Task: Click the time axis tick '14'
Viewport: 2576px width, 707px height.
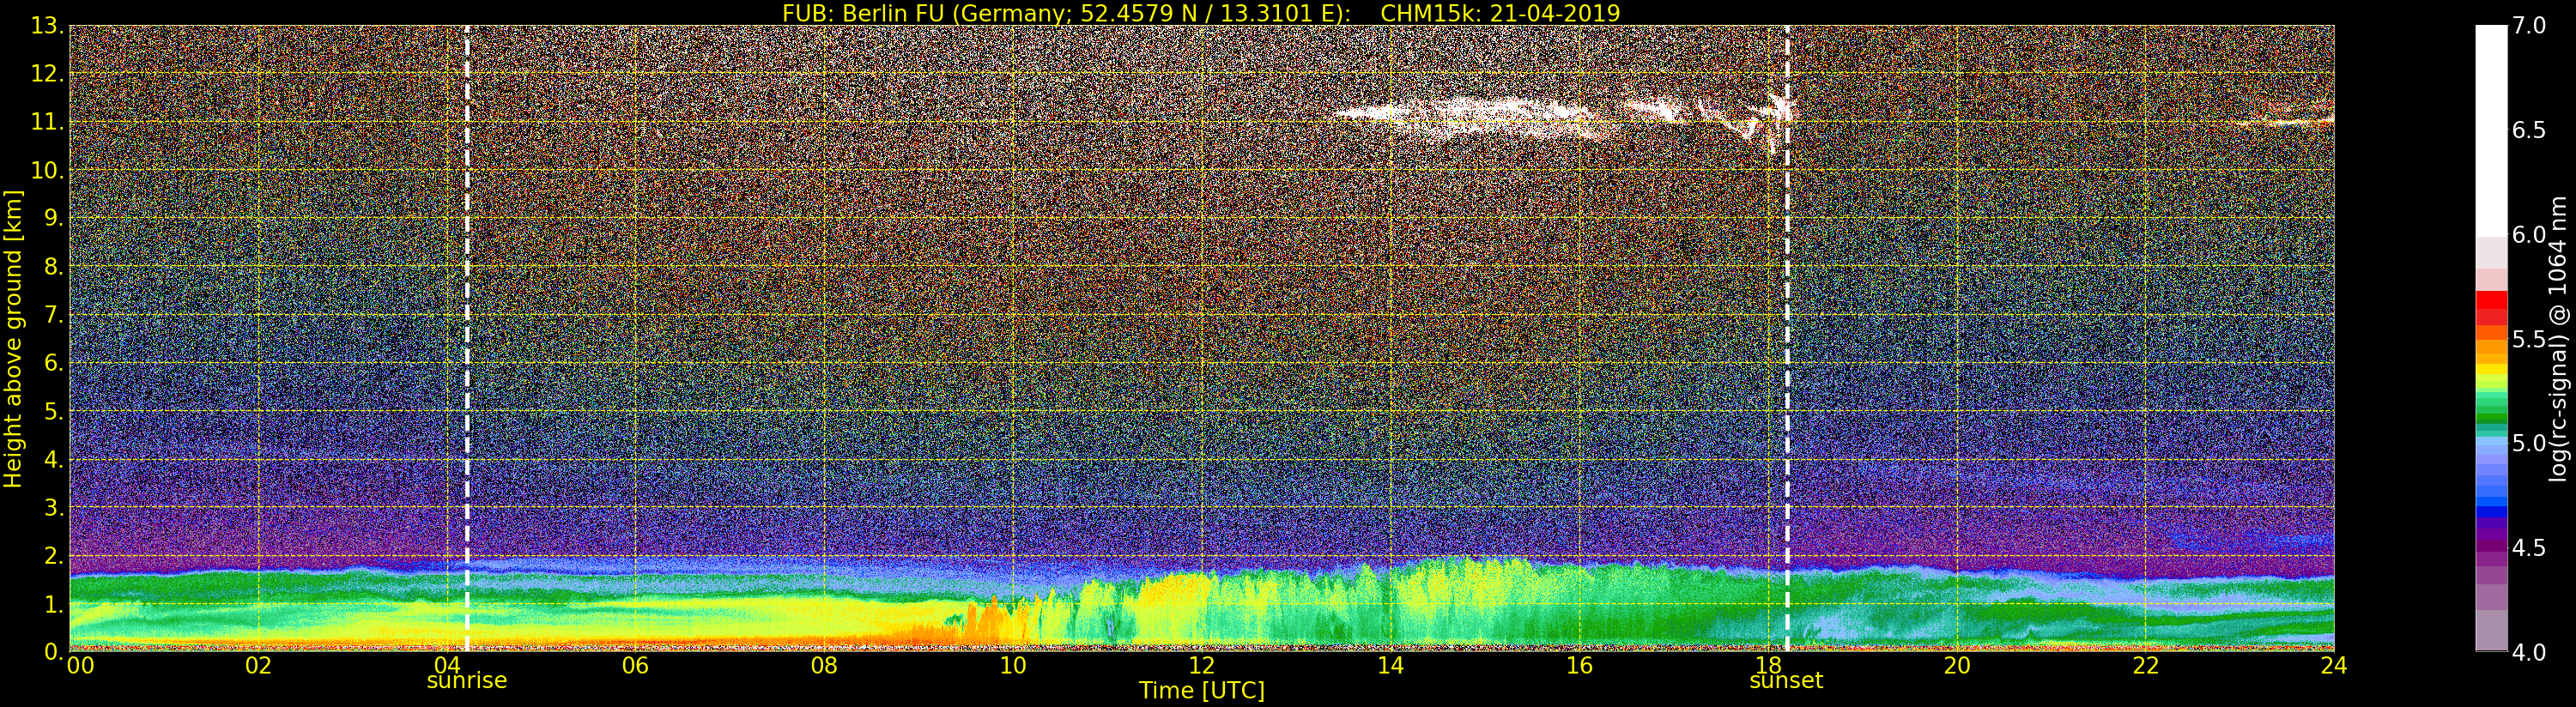Action: point(1390,666)
